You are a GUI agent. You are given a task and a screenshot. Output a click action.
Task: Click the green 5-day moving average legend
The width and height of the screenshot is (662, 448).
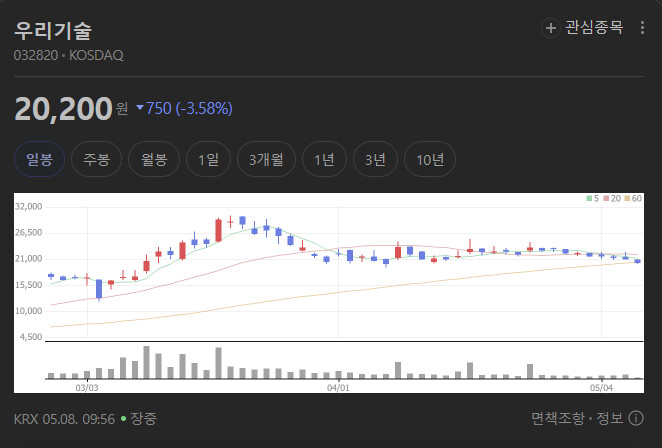point(592,198)
